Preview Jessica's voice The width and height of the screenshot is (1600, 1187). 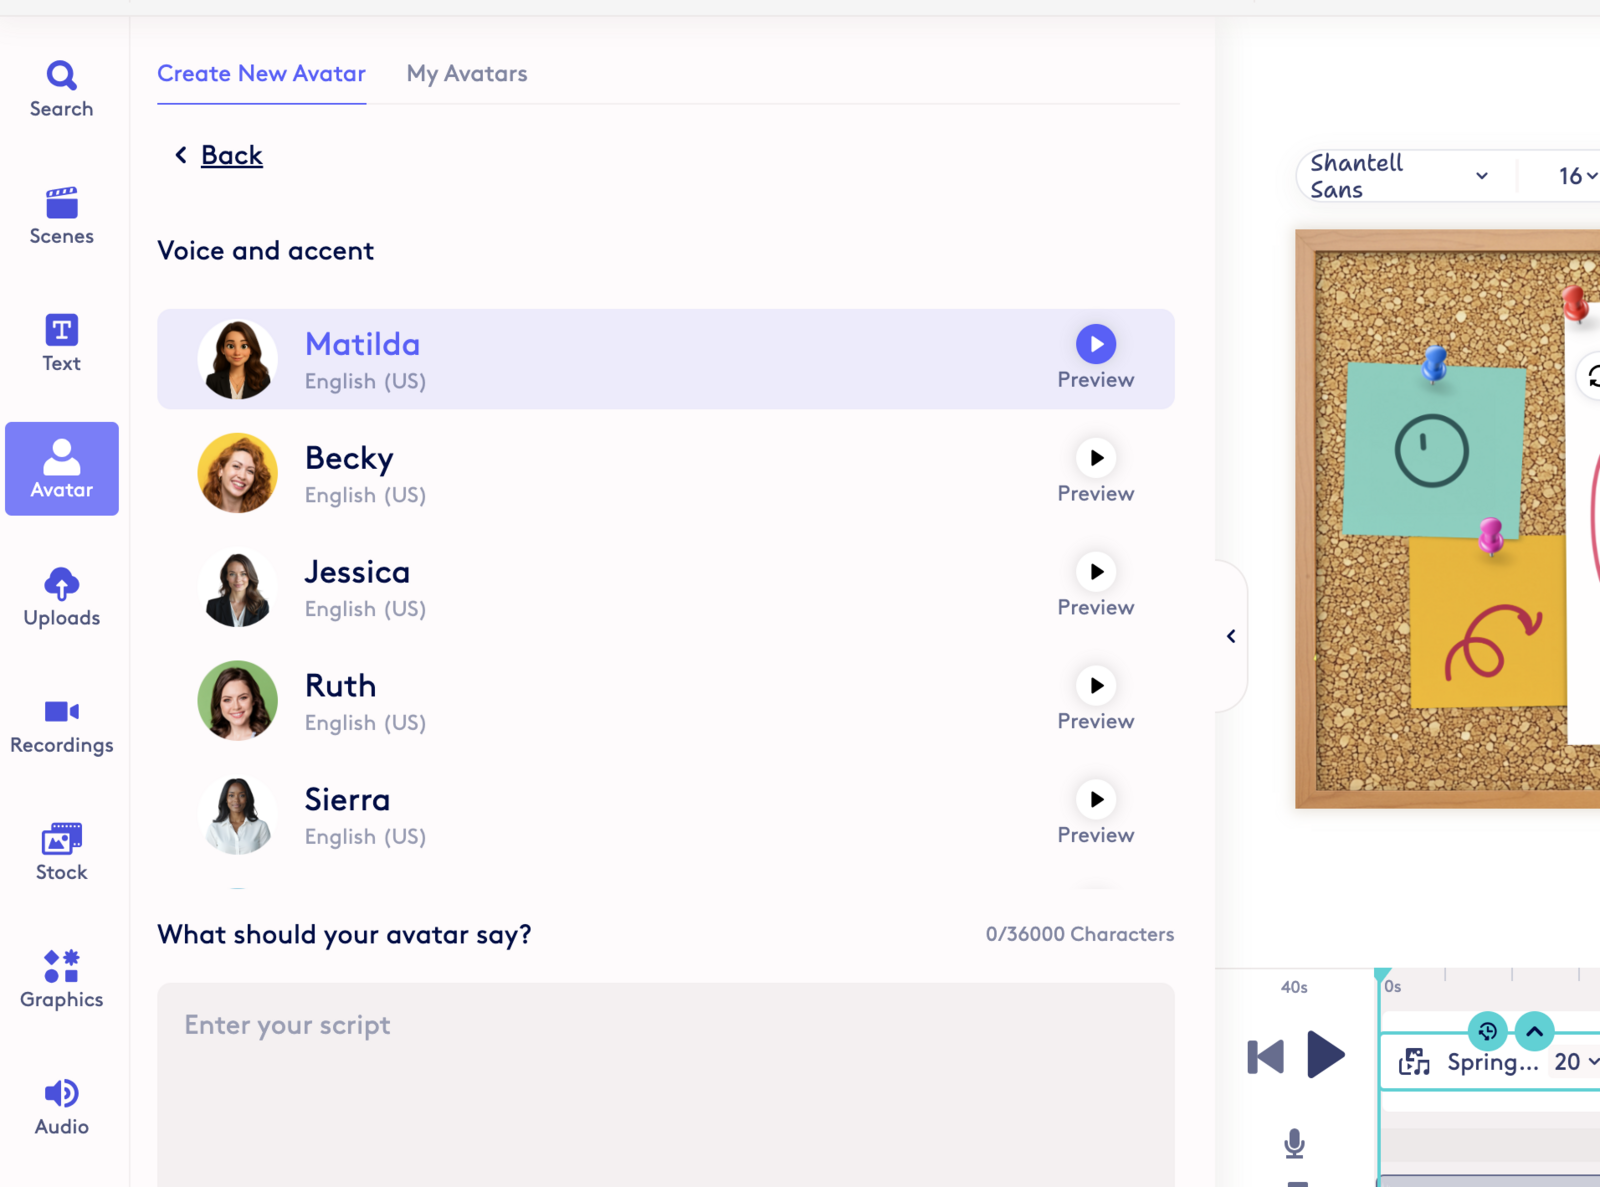click(x=1096, y=572)
